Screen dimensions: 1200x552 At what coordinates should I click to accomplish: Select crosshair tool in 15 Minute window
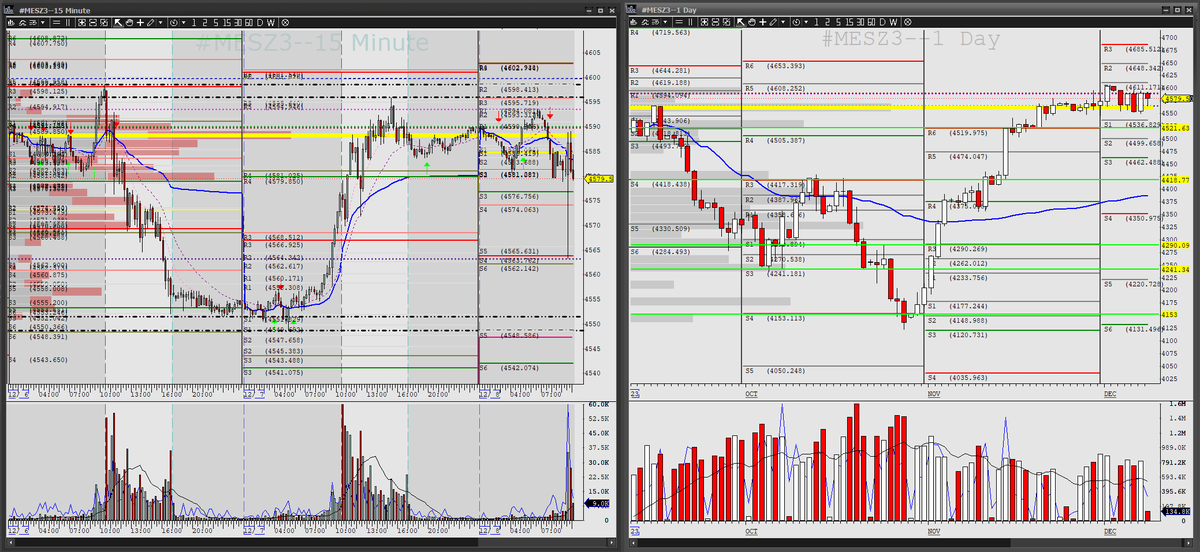(x=141, y=22)
